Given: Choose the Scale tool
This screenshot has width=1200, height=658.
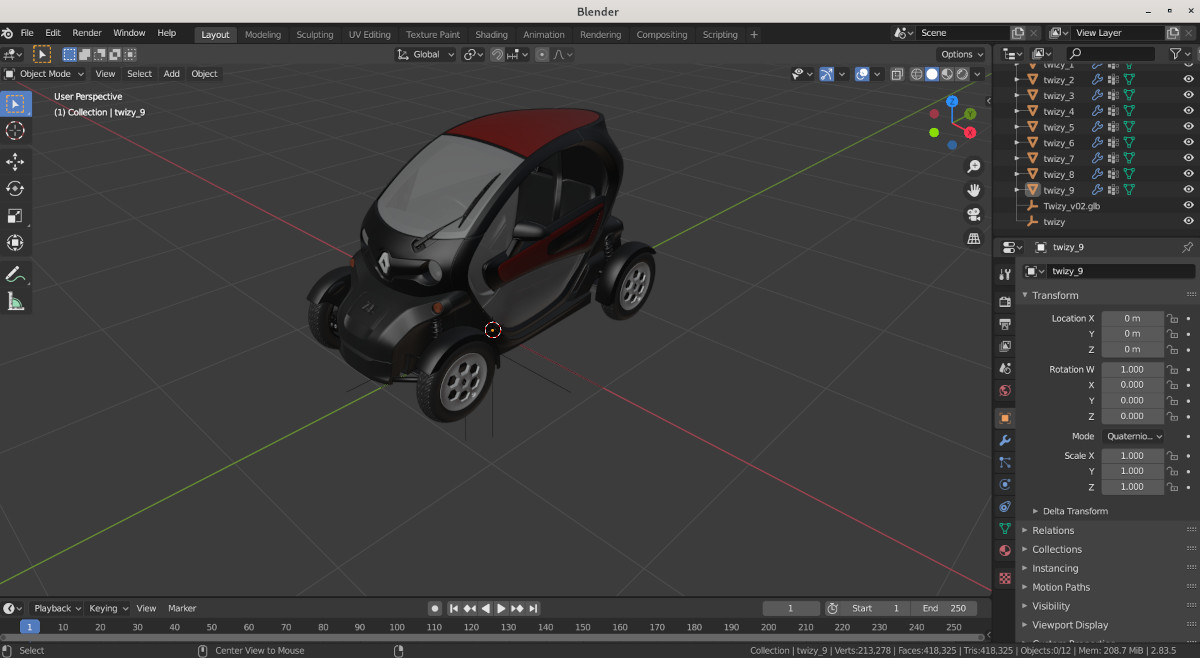Looking at the screenshot, I should pos(15,216).
